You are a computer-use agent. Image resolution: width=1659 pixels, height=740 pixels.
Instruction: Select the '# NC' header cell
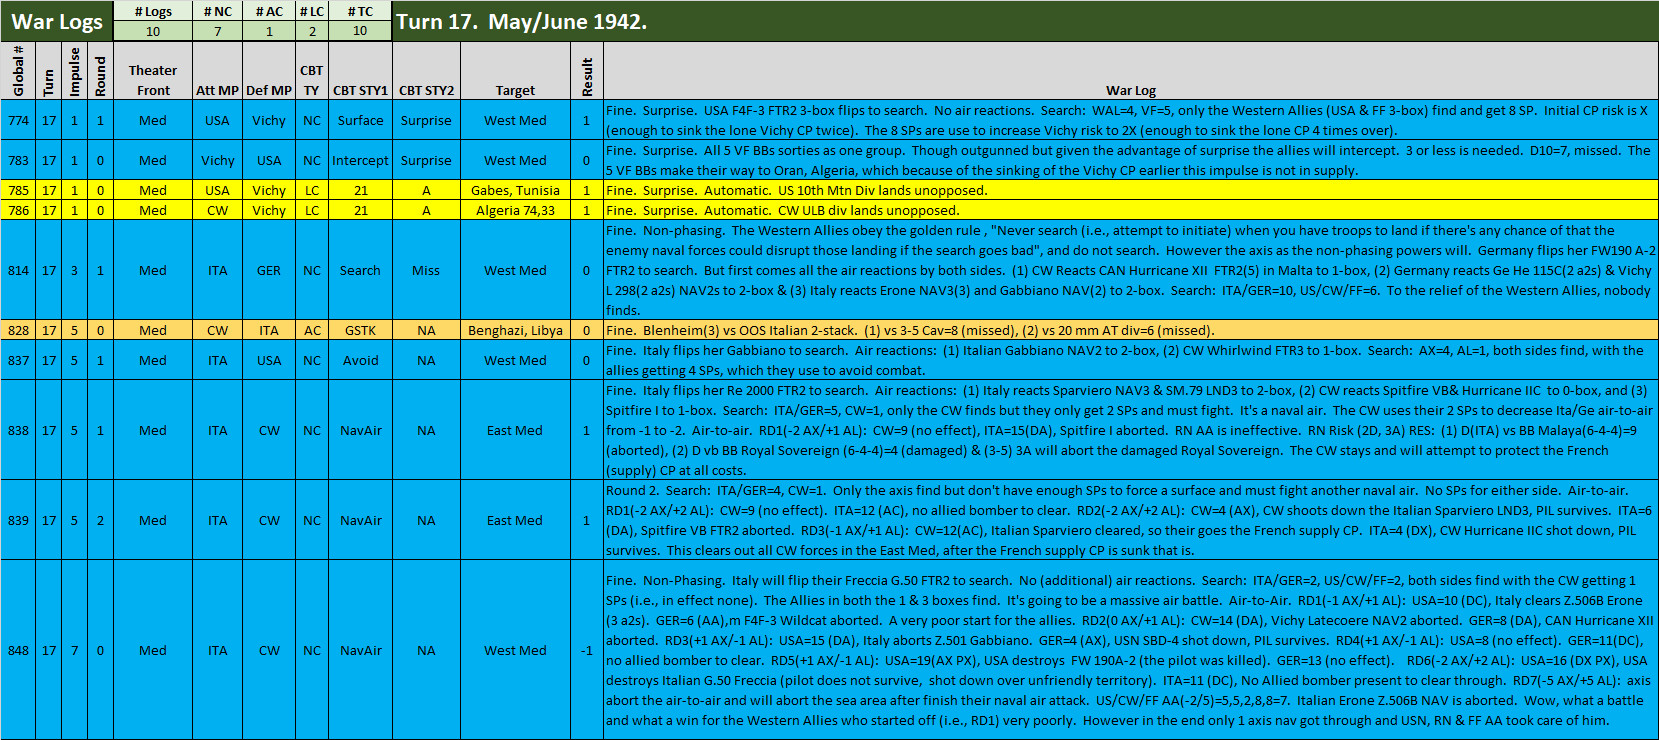[217, 11]
